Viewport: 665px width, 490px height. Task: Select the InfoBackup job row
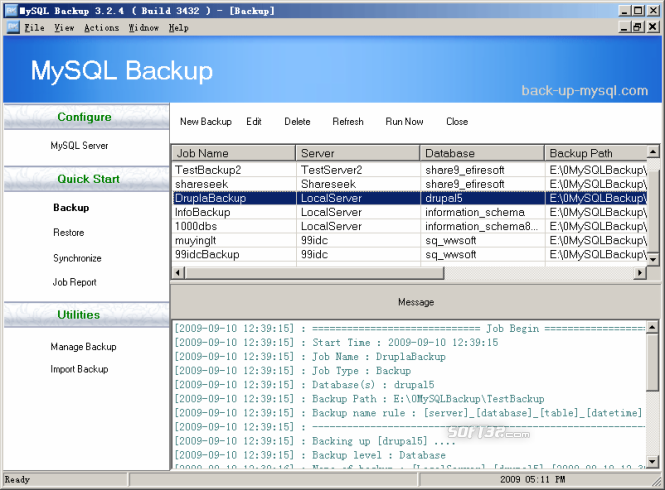[x=409, y=212]
